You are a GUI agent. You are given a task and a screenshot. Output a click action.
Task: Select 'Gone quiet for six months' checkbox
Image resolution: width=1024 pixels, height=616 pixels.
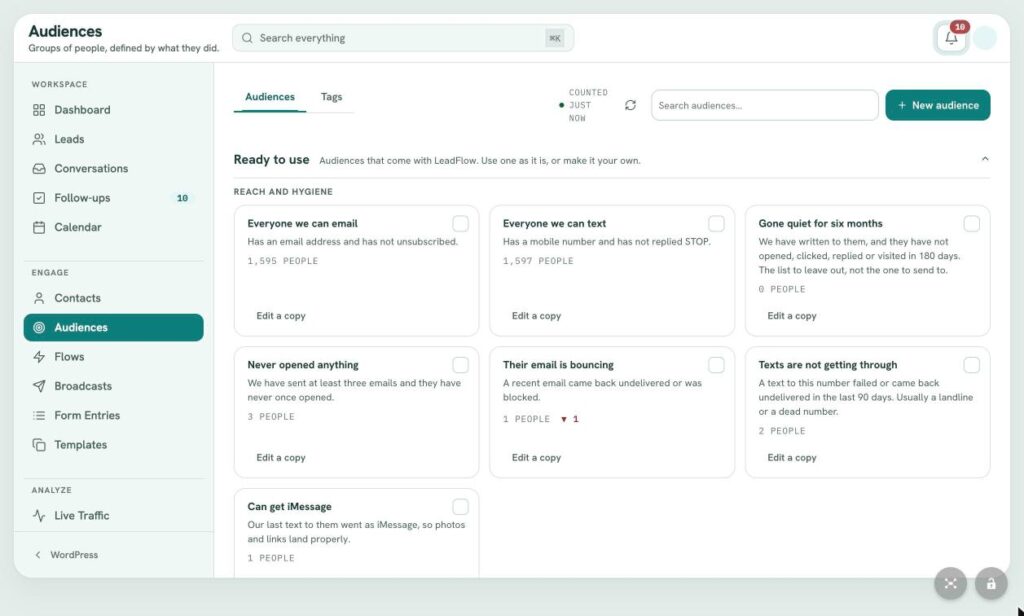971,223
